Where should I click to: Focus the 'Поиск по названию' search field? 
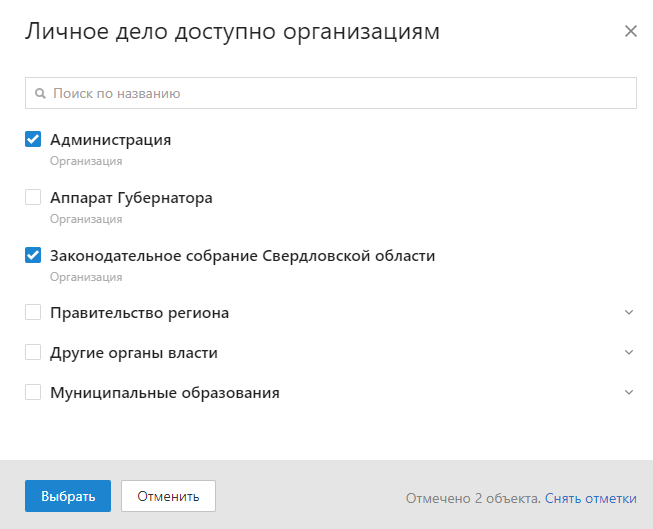click(331, 93)
